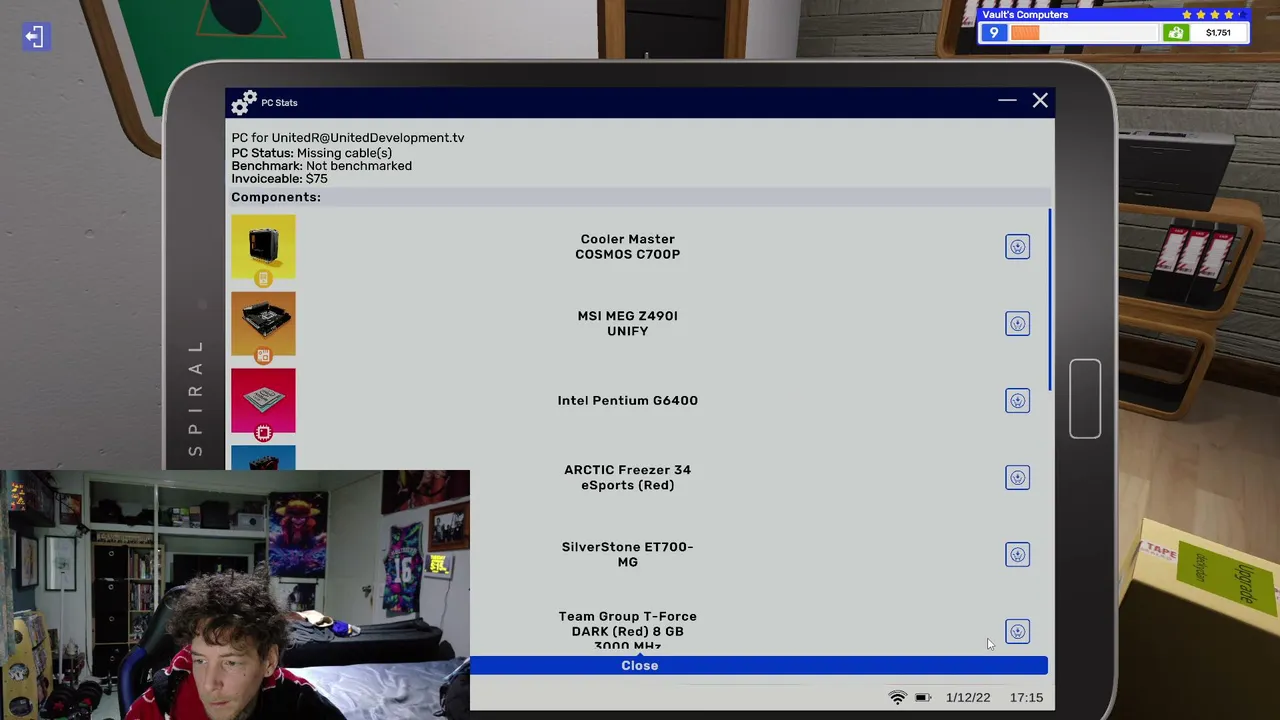The height and width of the screenshot is (720, 1280).
Task: Click the components list scrollbar
Action: (1050, 300)
